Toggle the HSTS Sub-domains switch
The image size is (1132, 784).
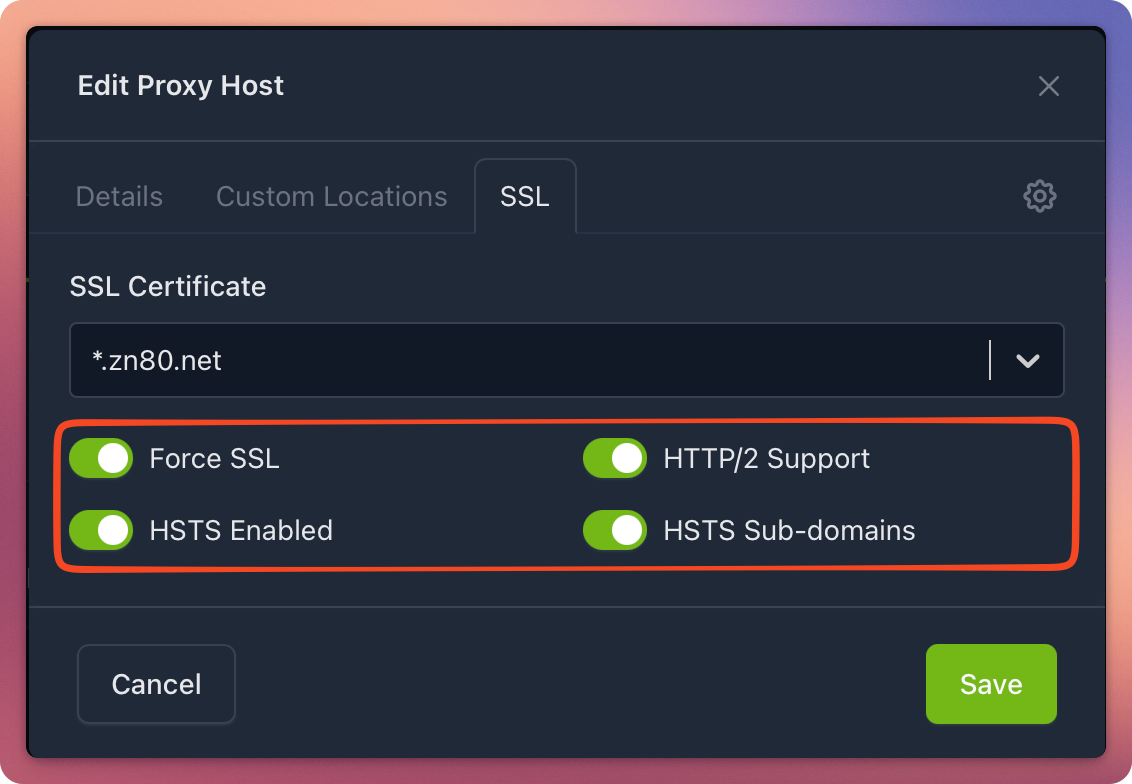tap(615, 530)
